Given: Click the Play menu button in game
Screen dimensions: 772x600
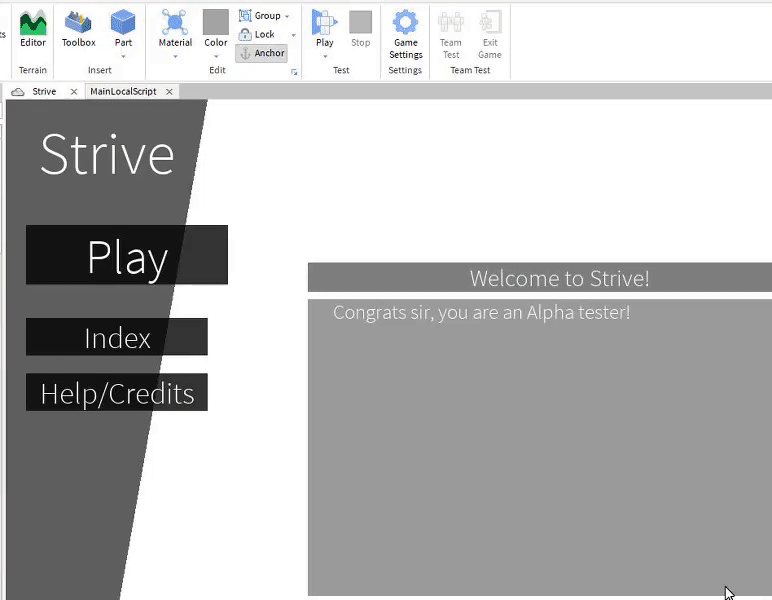Looking at the screenshot, I should tap(127, 254).
